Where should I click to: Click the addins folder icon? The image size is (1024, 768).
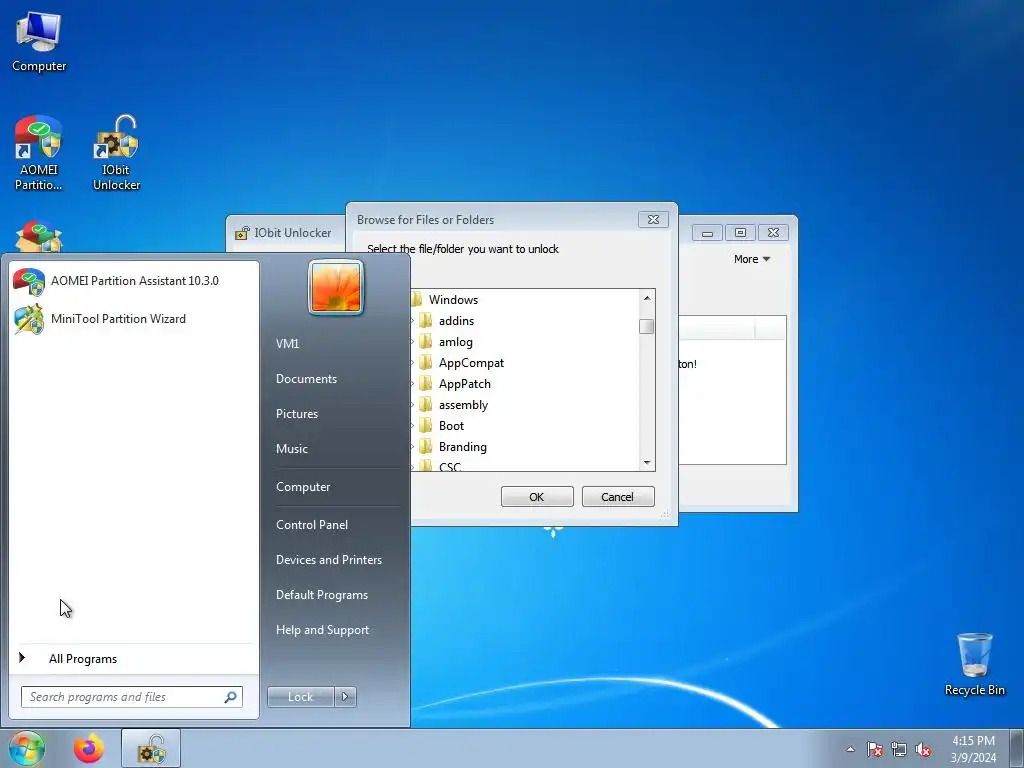[x=426, y=320]
